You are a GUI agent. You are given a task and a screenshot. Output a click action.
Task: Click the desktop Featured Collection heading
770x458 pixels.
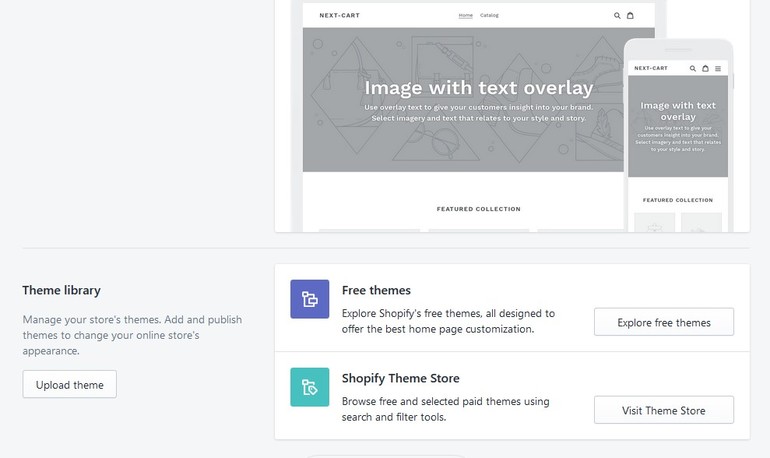pos(478,209)
